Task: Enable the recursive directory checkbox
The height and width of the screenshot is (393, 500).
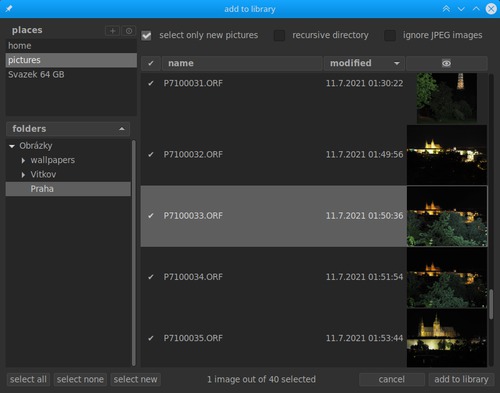Action: click(279, 35)
